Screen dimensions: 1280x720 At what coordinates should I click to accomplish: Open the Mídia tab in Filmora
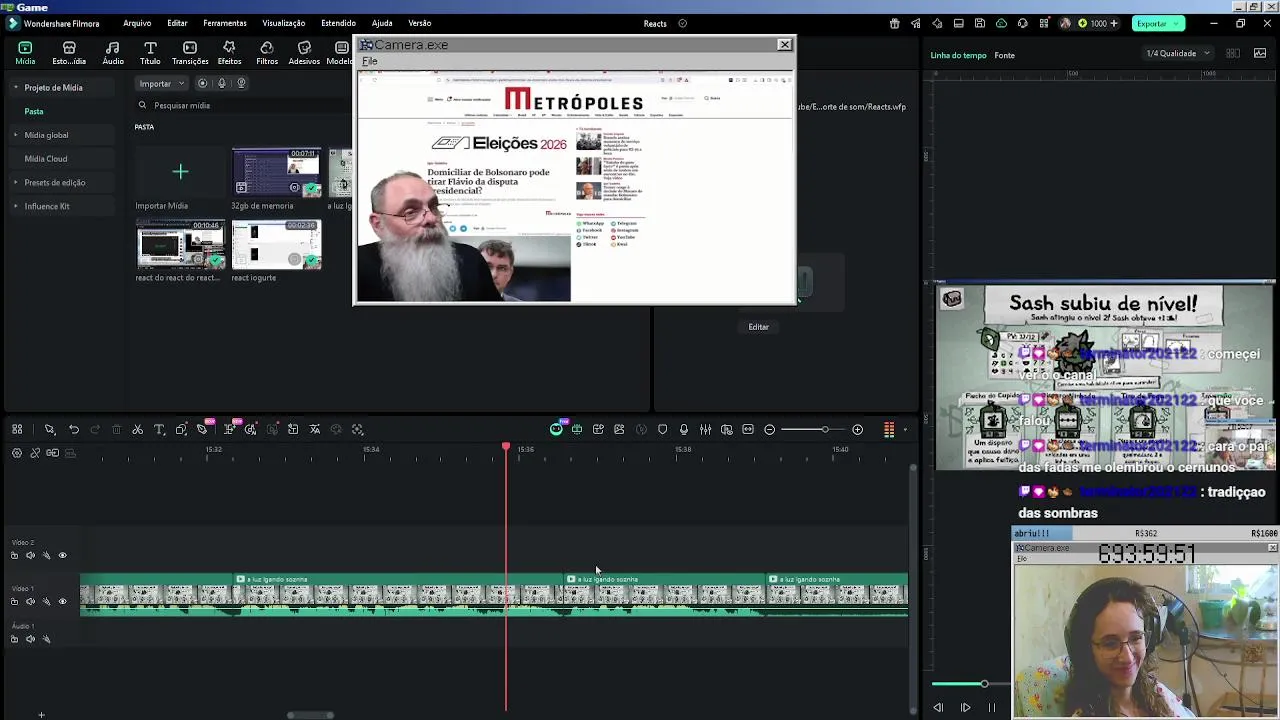pyautogui.click(x=25, y=53)
